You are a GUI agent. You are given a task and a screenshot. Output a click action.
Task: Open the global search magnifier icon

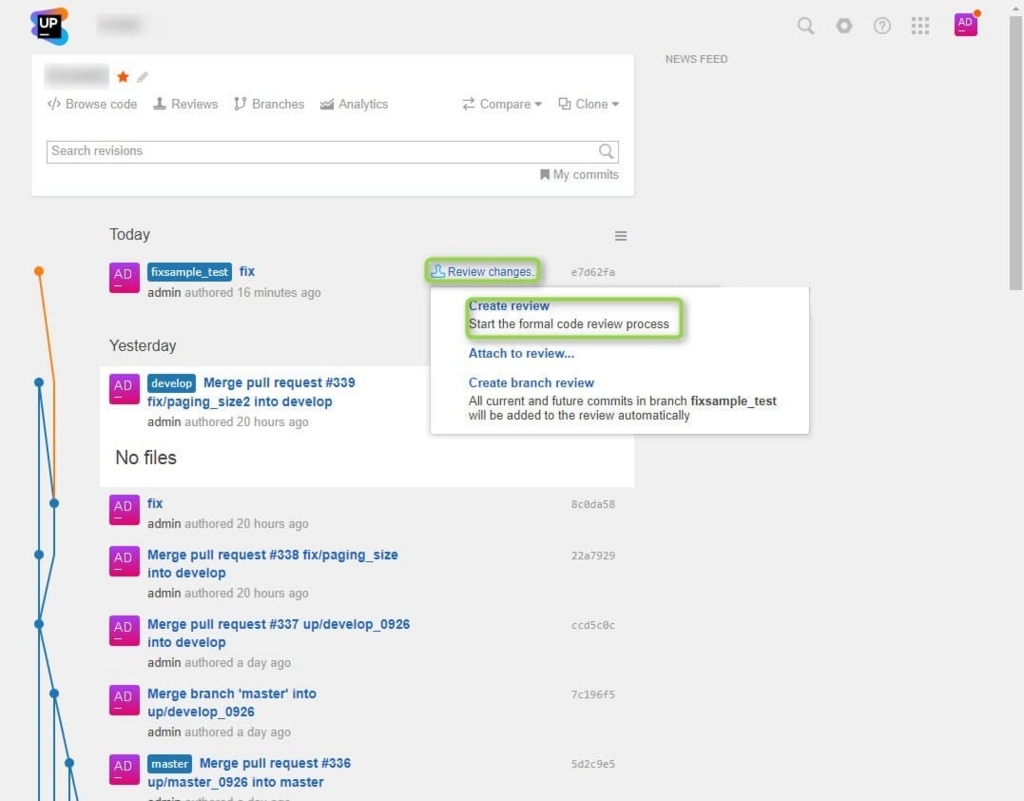[806, 25]
